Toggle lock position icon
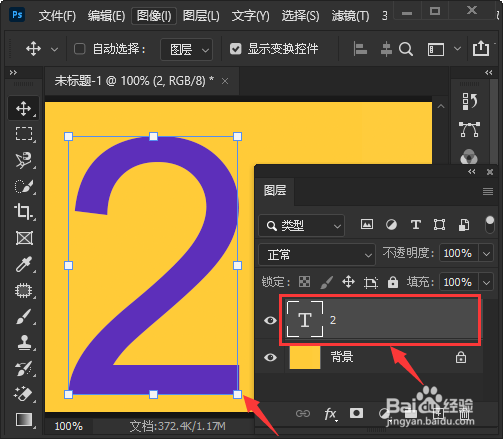This screenshot has width=503, height=439. pos(348,282)
